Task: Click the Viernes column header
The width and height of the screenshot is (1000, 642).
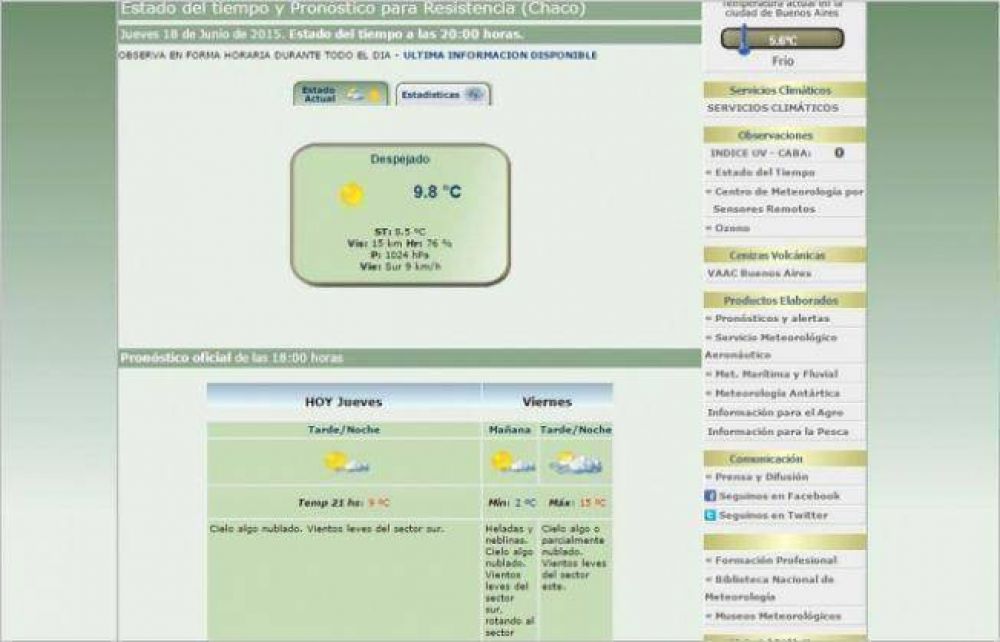Action: pos(547,402)
